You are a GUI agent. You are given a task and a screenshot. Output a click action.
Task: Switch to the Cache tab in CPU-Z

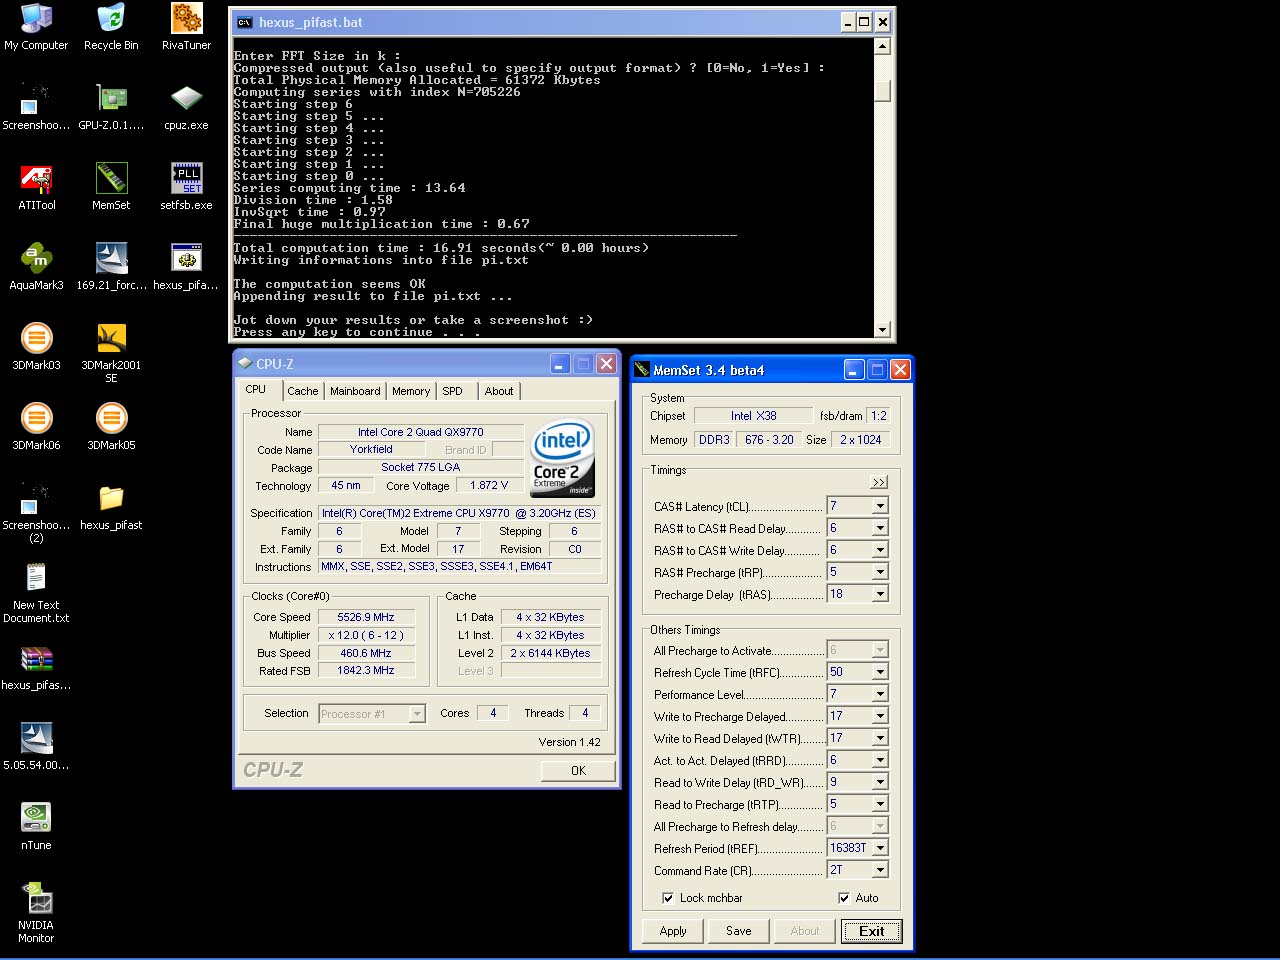tap(302, 391)
